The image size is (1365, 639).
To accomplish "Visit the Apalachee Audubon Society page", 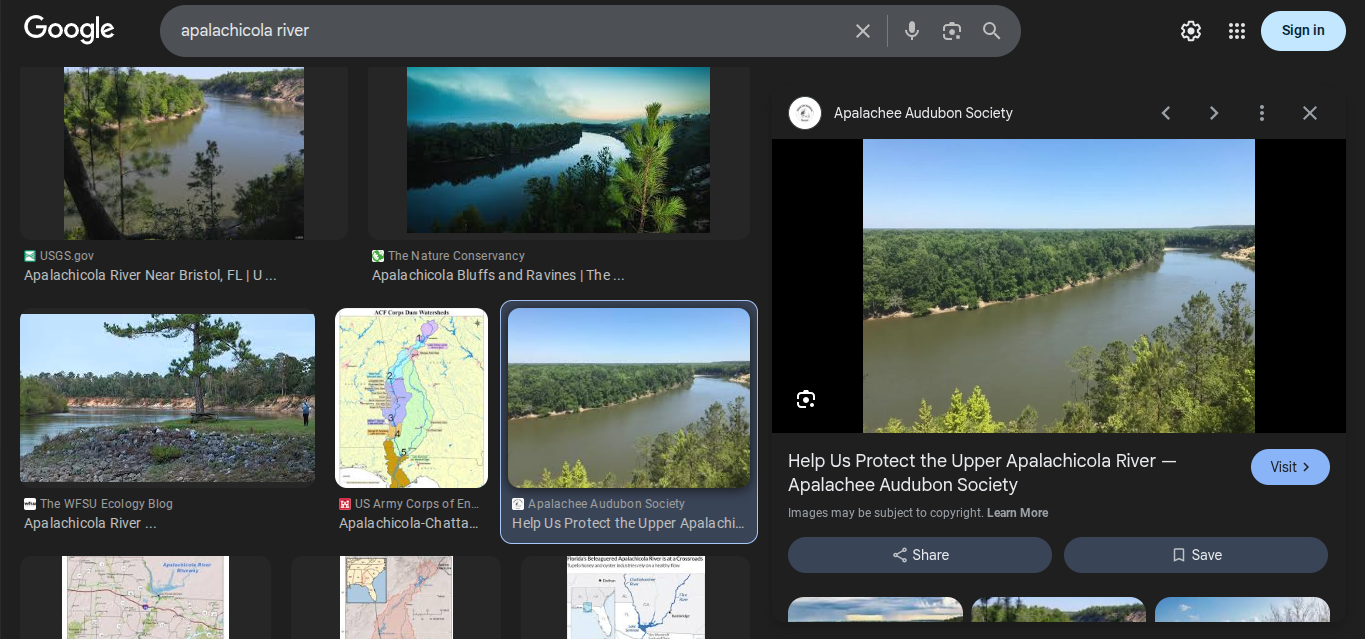I will pyautogui.click(x=1290, y=467).
